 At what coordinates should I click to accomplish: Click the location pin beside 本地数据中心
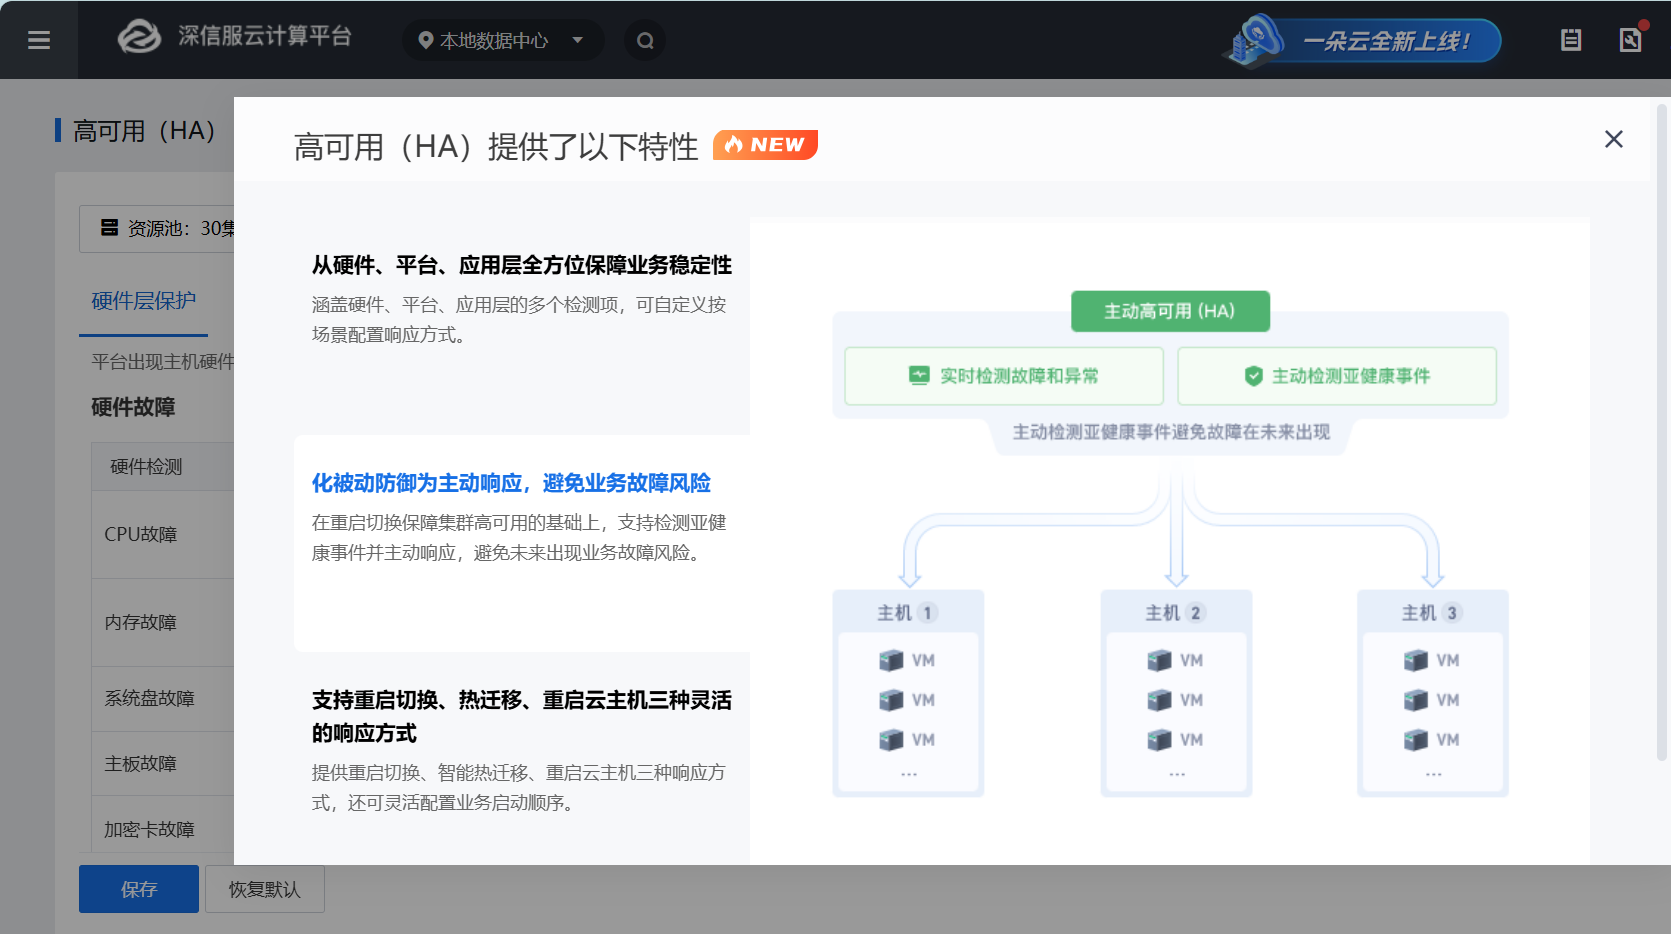coord(426,40)
